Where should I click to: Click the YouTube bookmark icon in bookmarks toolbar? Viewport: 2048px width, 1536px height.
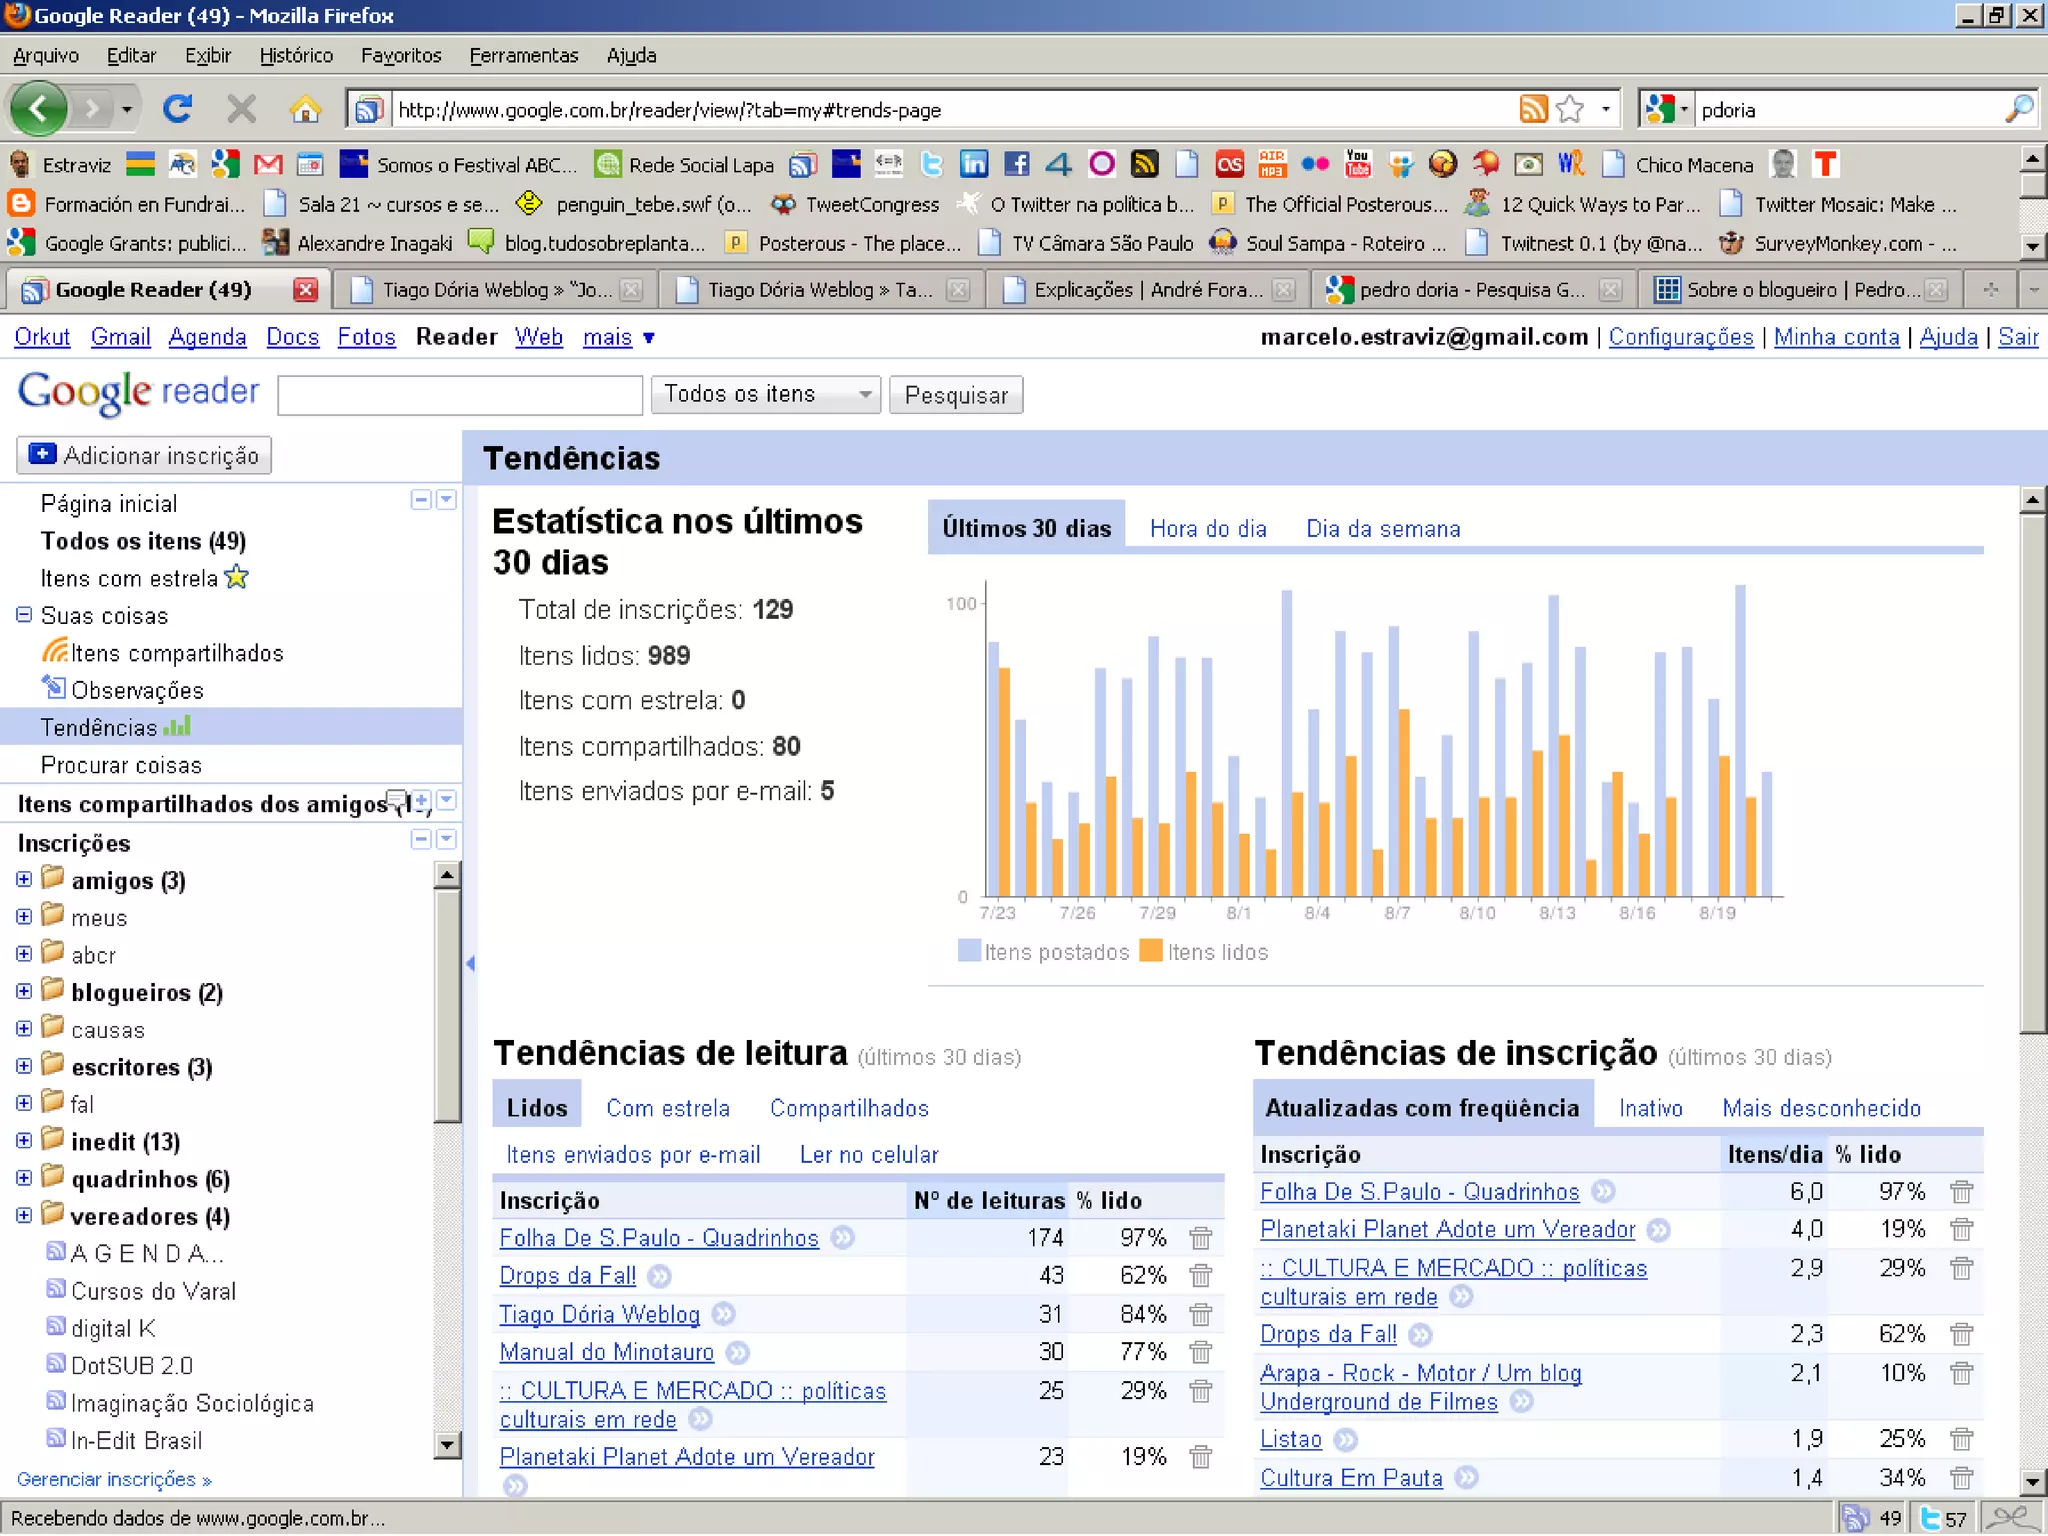(x=1358, y=164)
